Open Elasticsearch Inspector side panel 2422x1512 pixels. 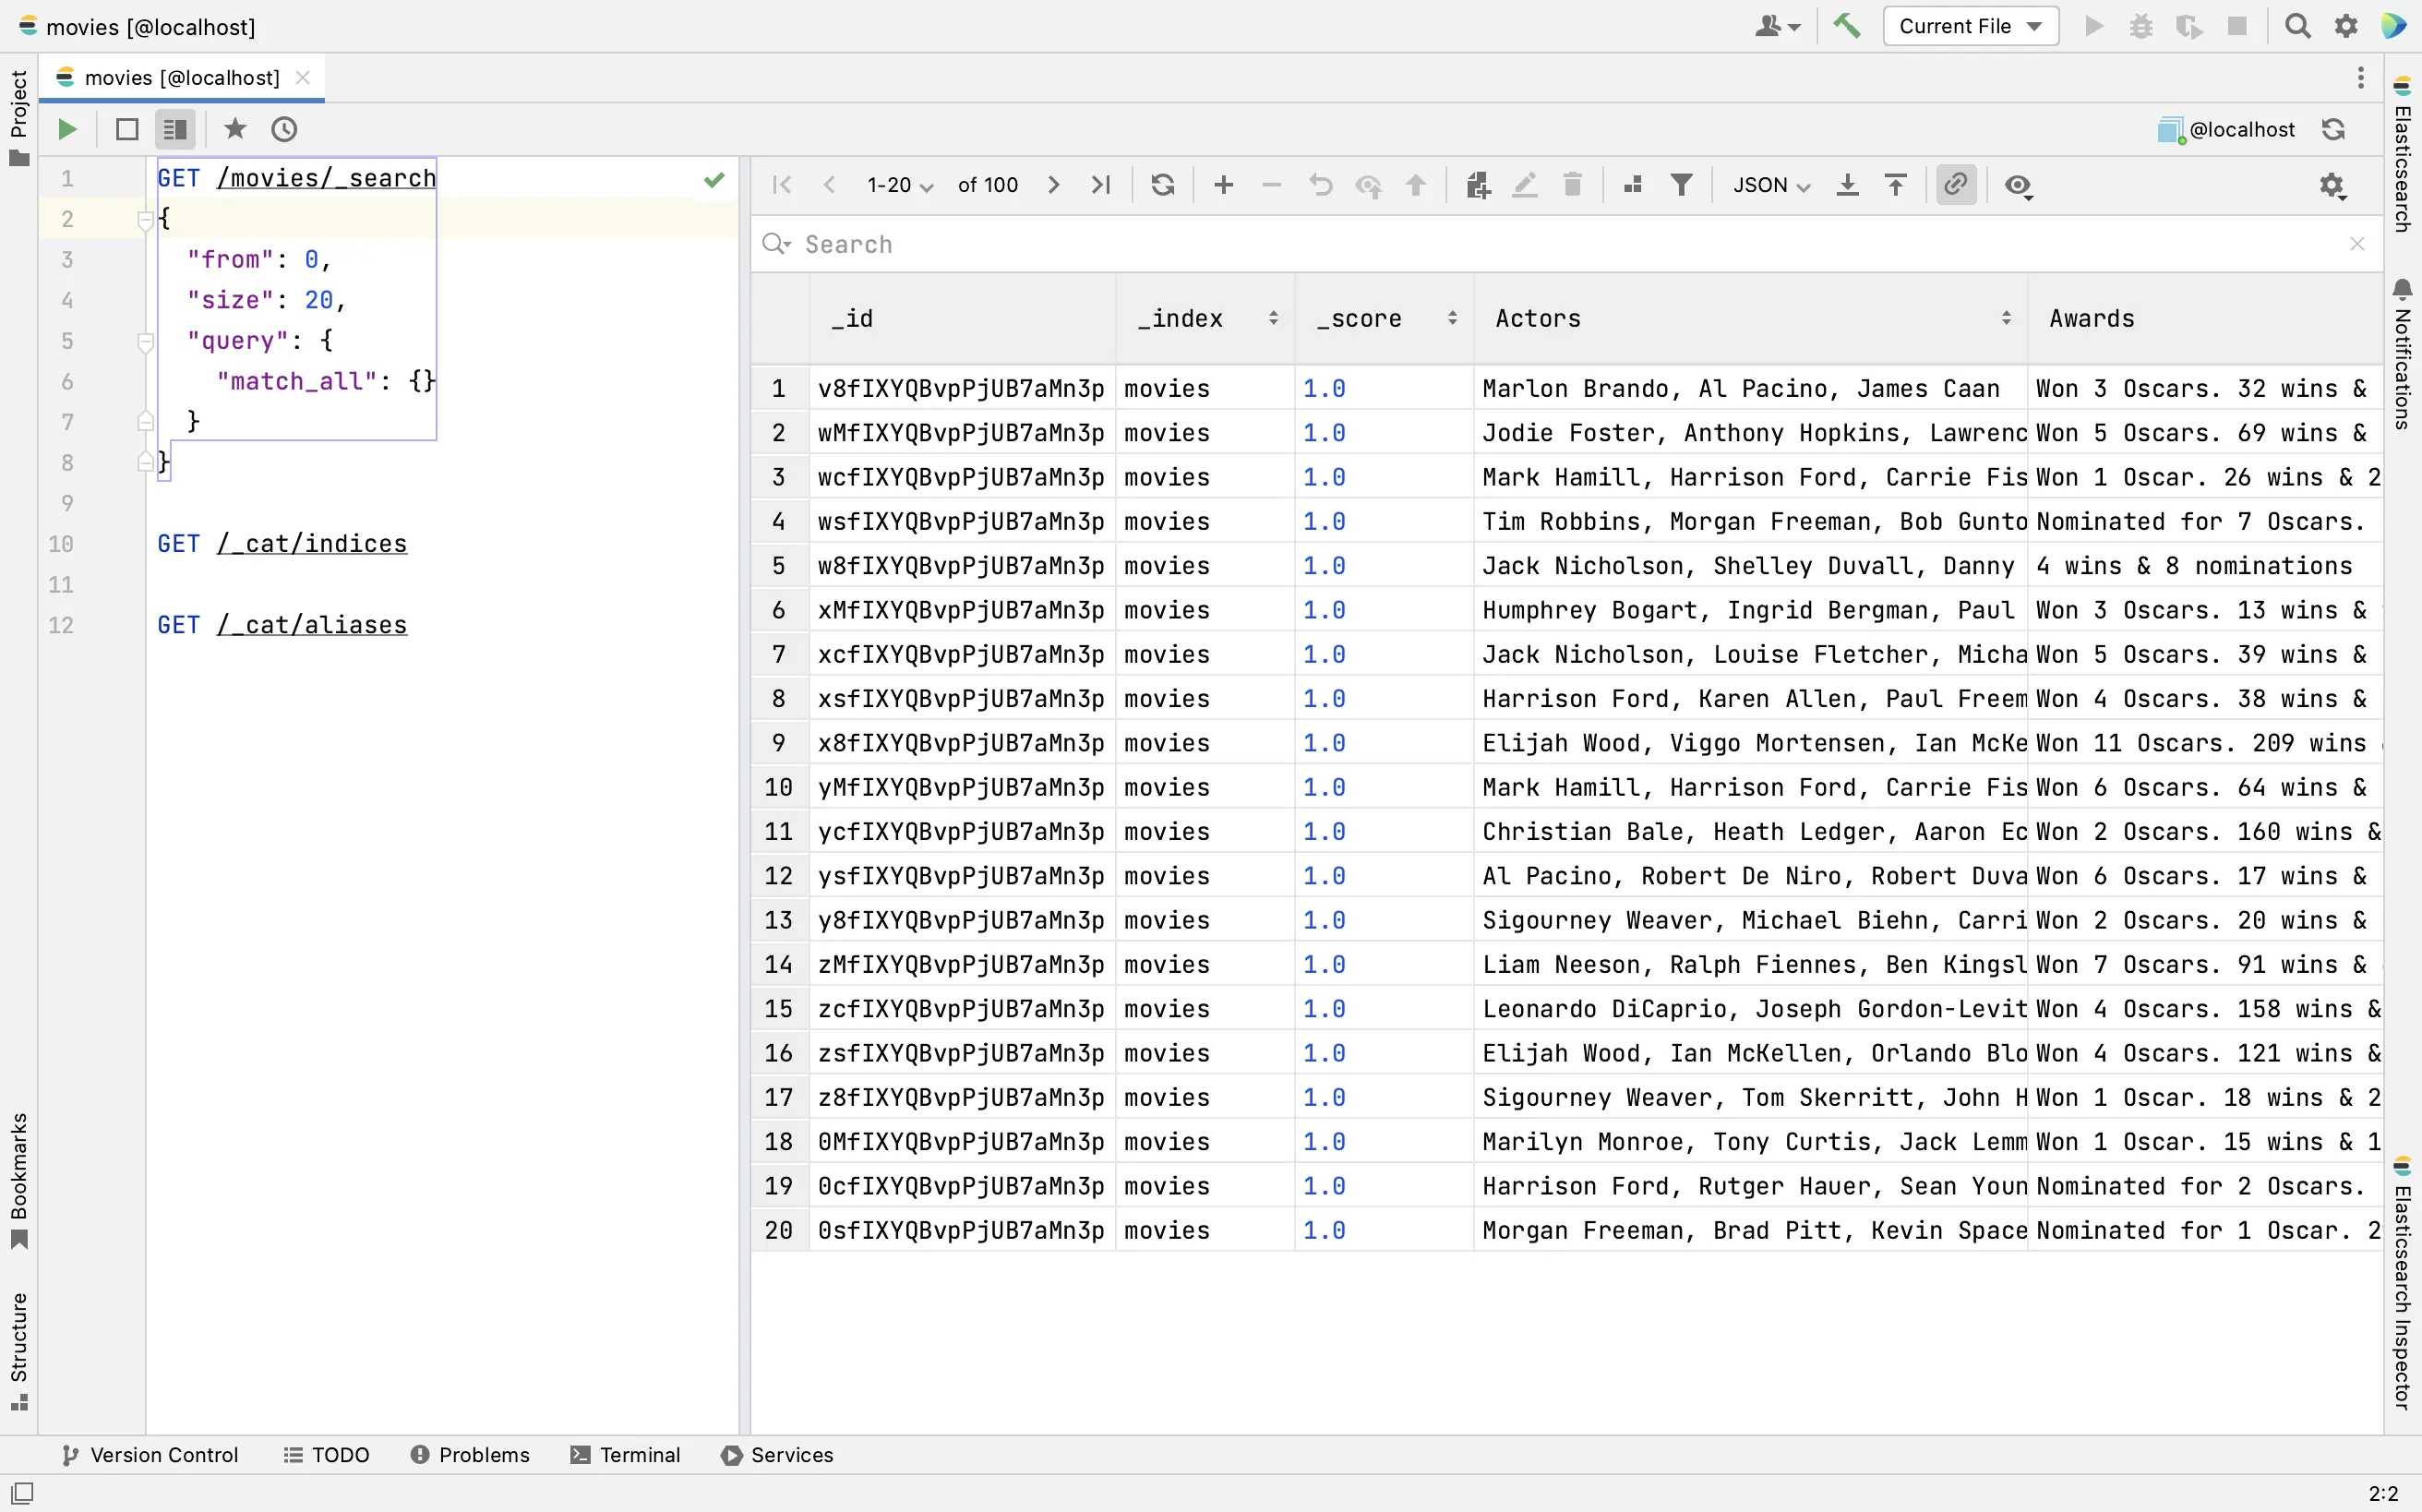pyautogui.click(x=2402, y=1283)
